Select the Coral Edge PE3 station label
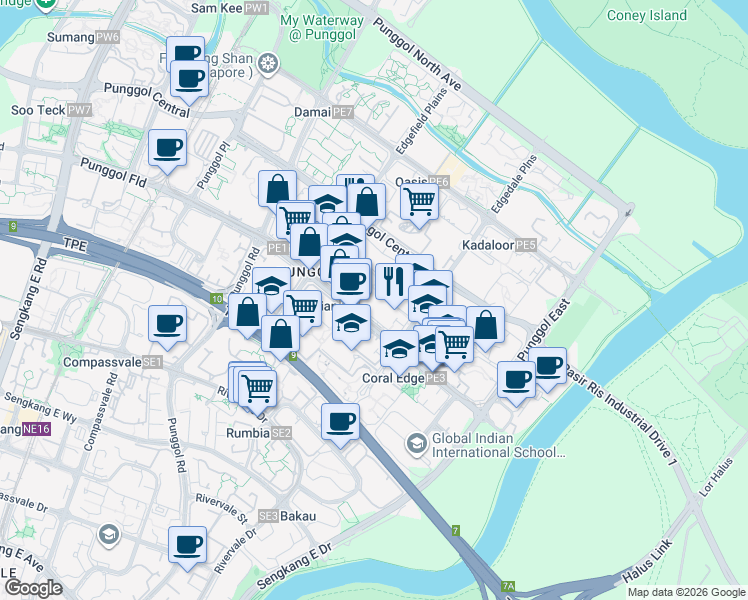Screen dimensions: 748x600 click(x=405, y=378)
